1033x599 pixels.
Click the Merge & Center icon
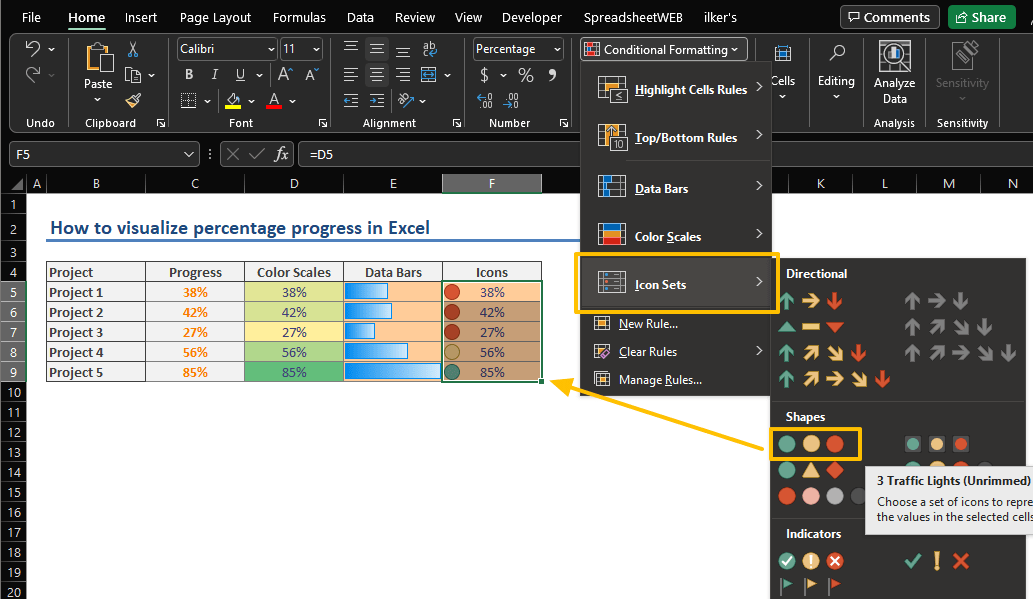[428, 75]
